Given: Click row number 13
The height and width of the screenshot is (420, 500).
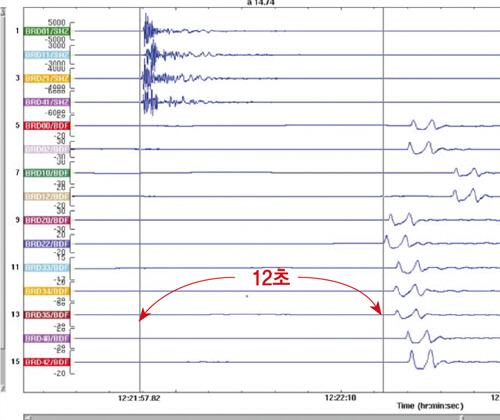Looking at the screenshot, I should (15, 314).
